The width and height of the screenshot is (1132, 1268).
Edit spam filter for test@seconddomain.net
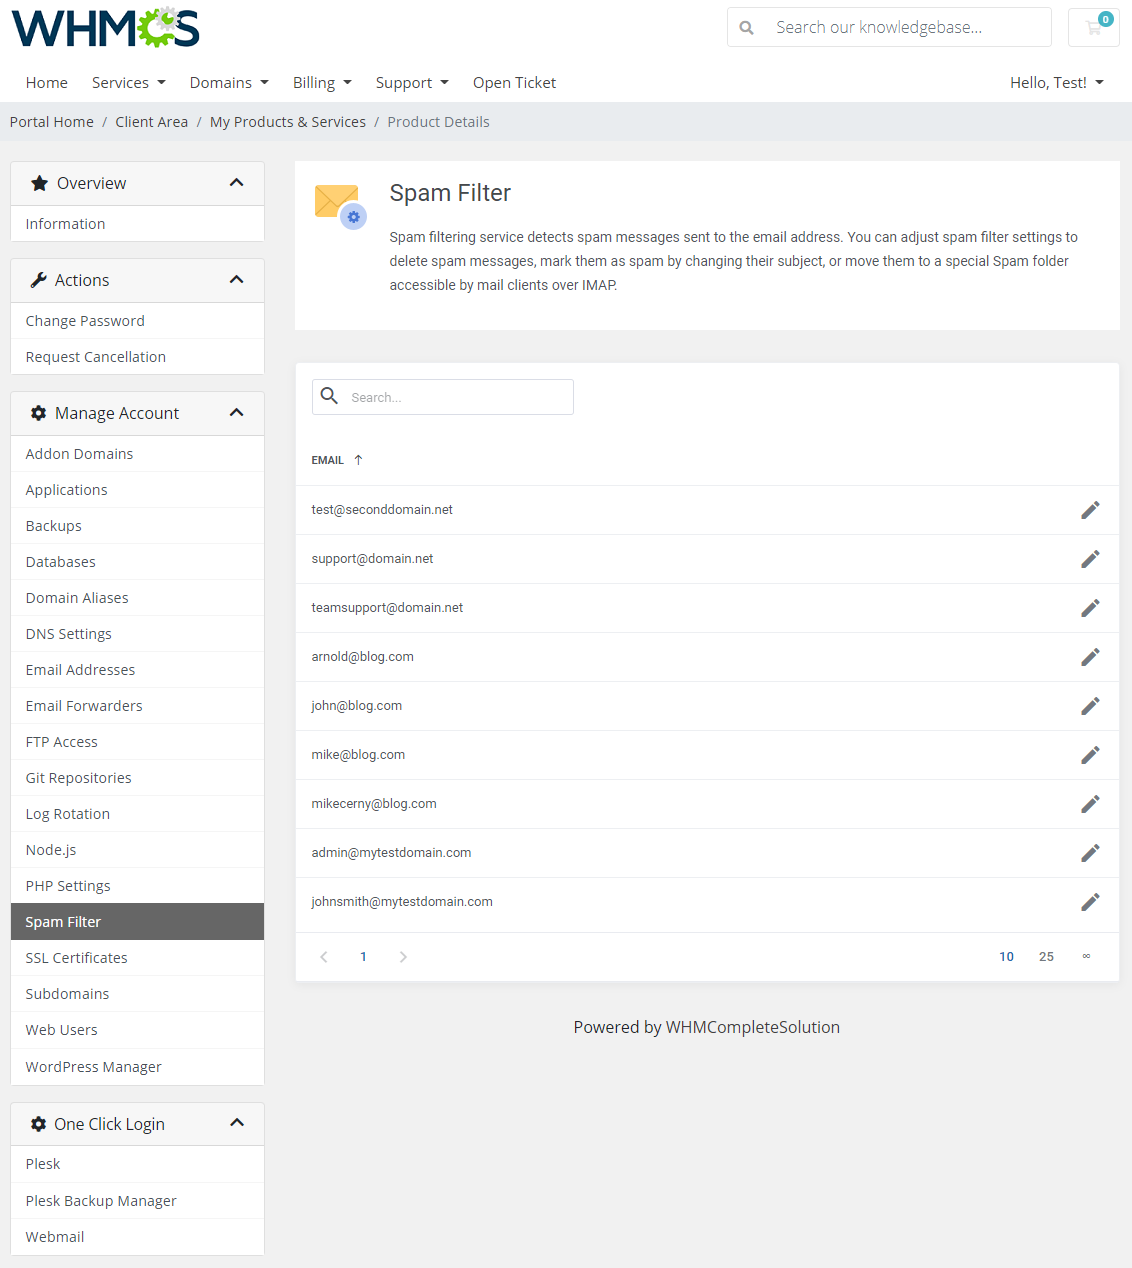(1090, 510)
